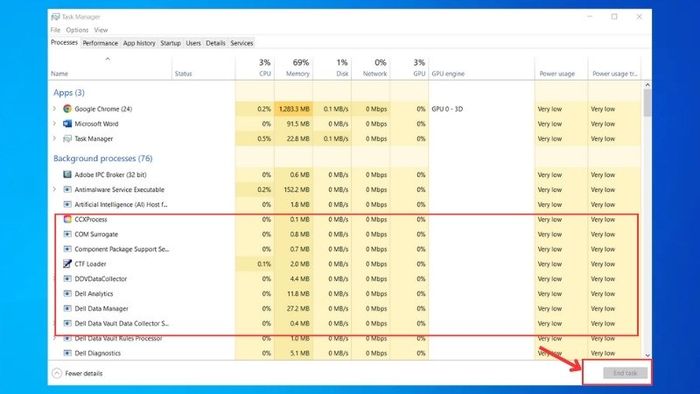
Task: Select the Dell Analytics process name
Action: [x=94, y=294]
